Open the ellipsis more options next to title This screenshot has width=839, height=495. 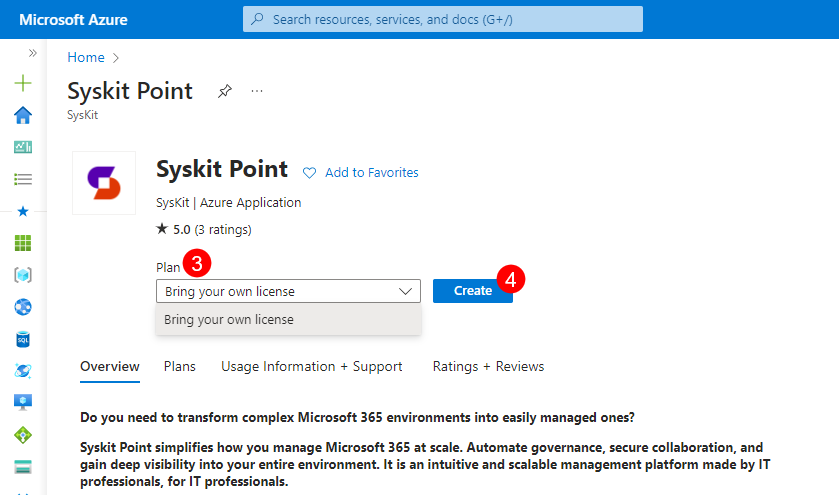(x=257, y=91)
